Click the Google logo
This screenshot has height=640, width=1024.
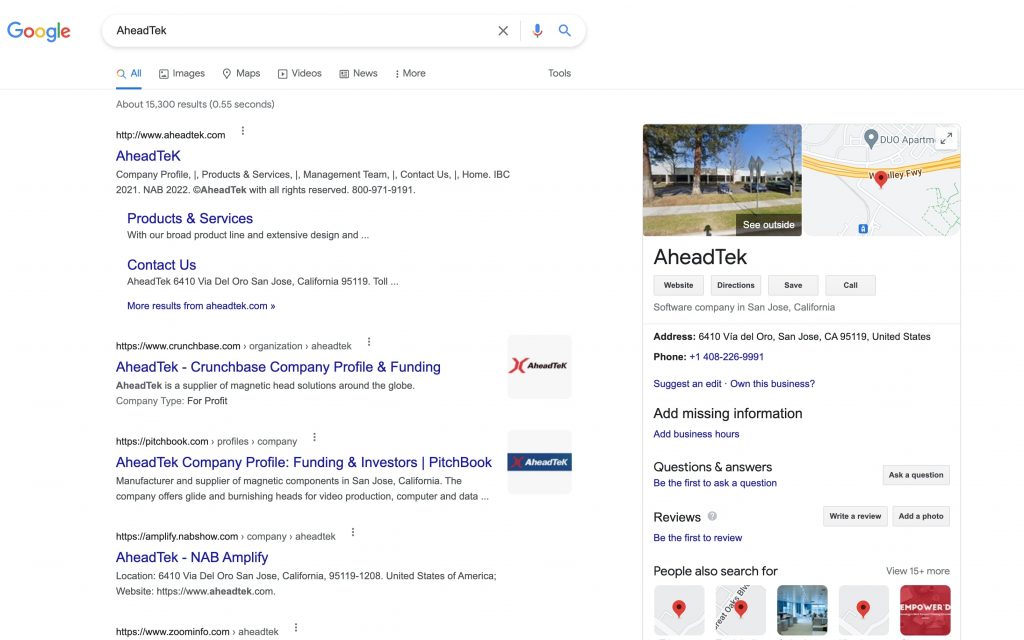(x=39, y=31)
